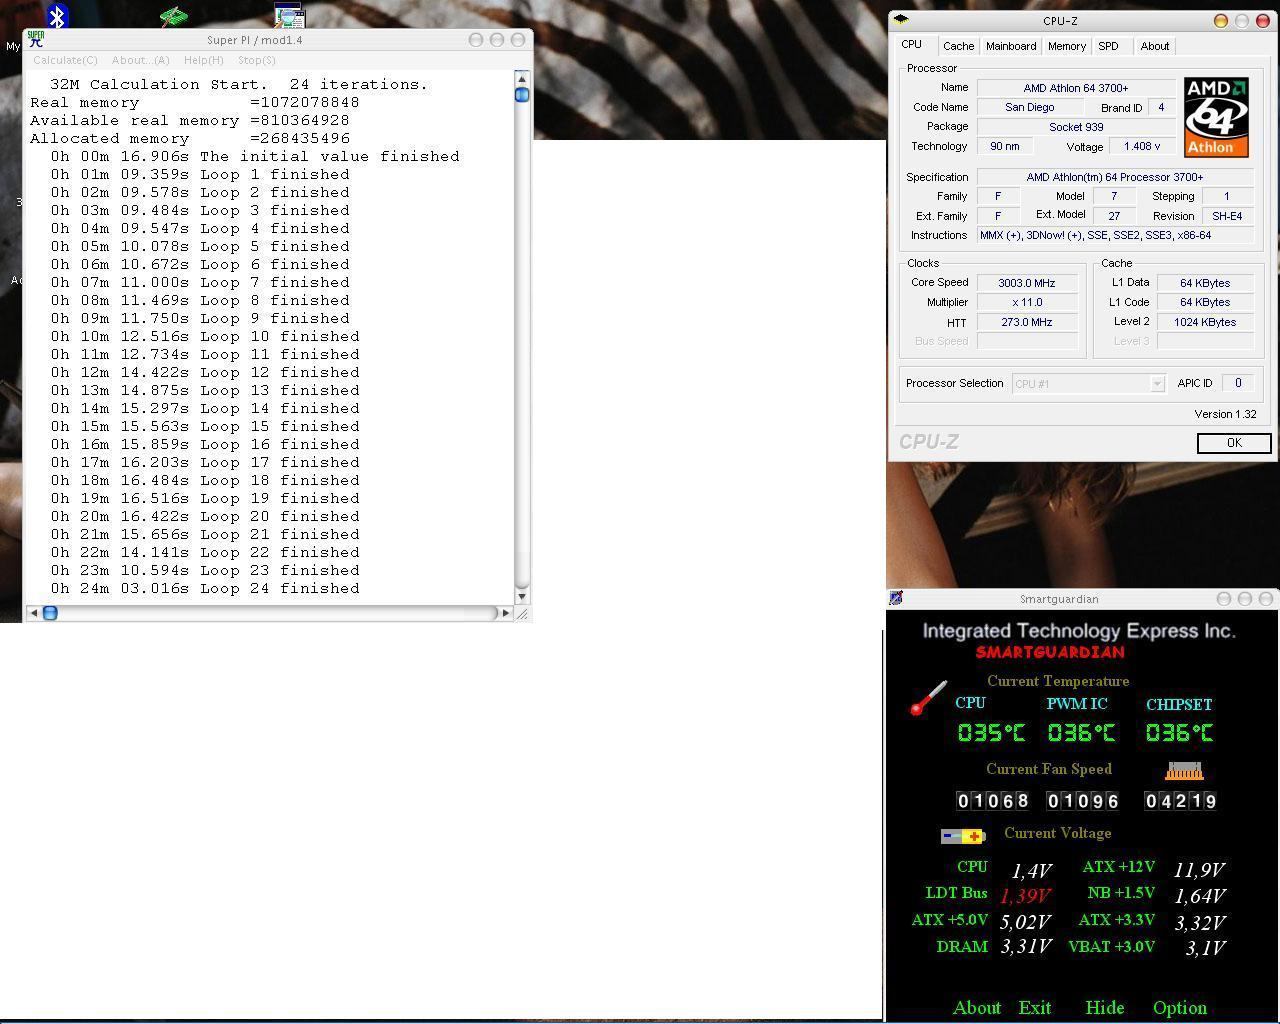Image resolution: width=1280 pixels, height=1024 pixels.
Task: Click the Multiplier value x 11.0
Action: [1027, 302]
